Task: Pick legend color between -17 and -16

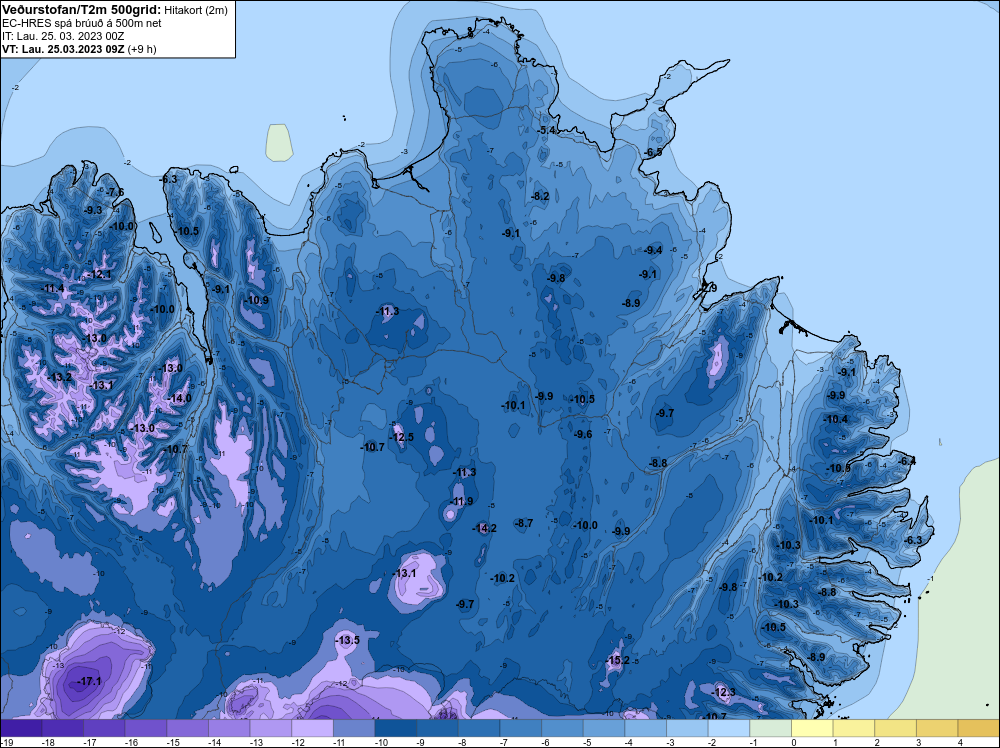Action: pyautogui.click(x=104, y=728)
